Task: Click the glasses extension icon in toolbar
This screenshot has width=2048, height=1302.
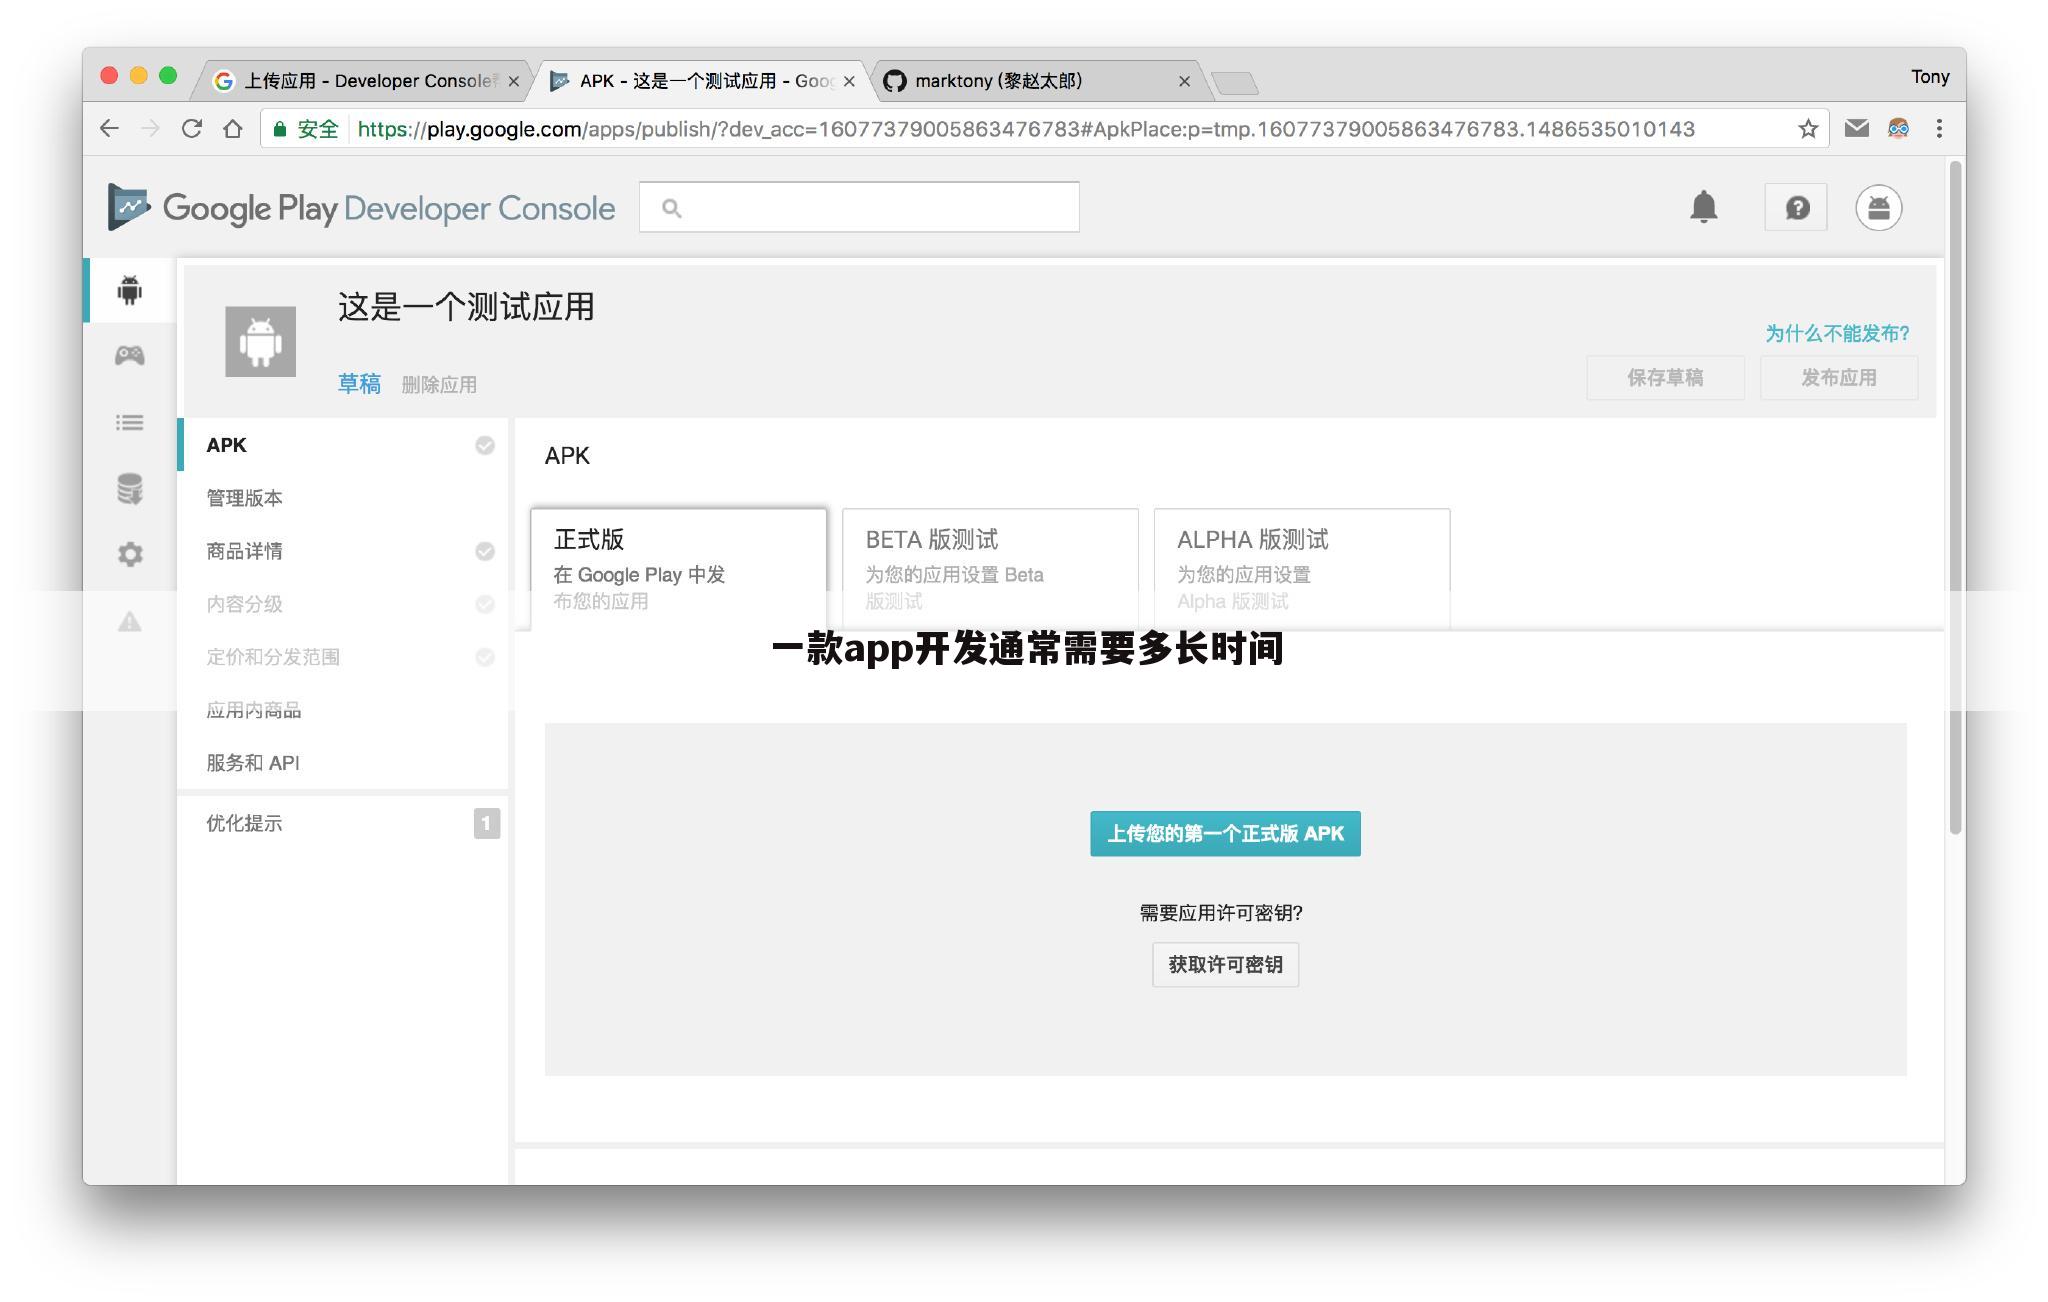Action: pos(1898,128)
